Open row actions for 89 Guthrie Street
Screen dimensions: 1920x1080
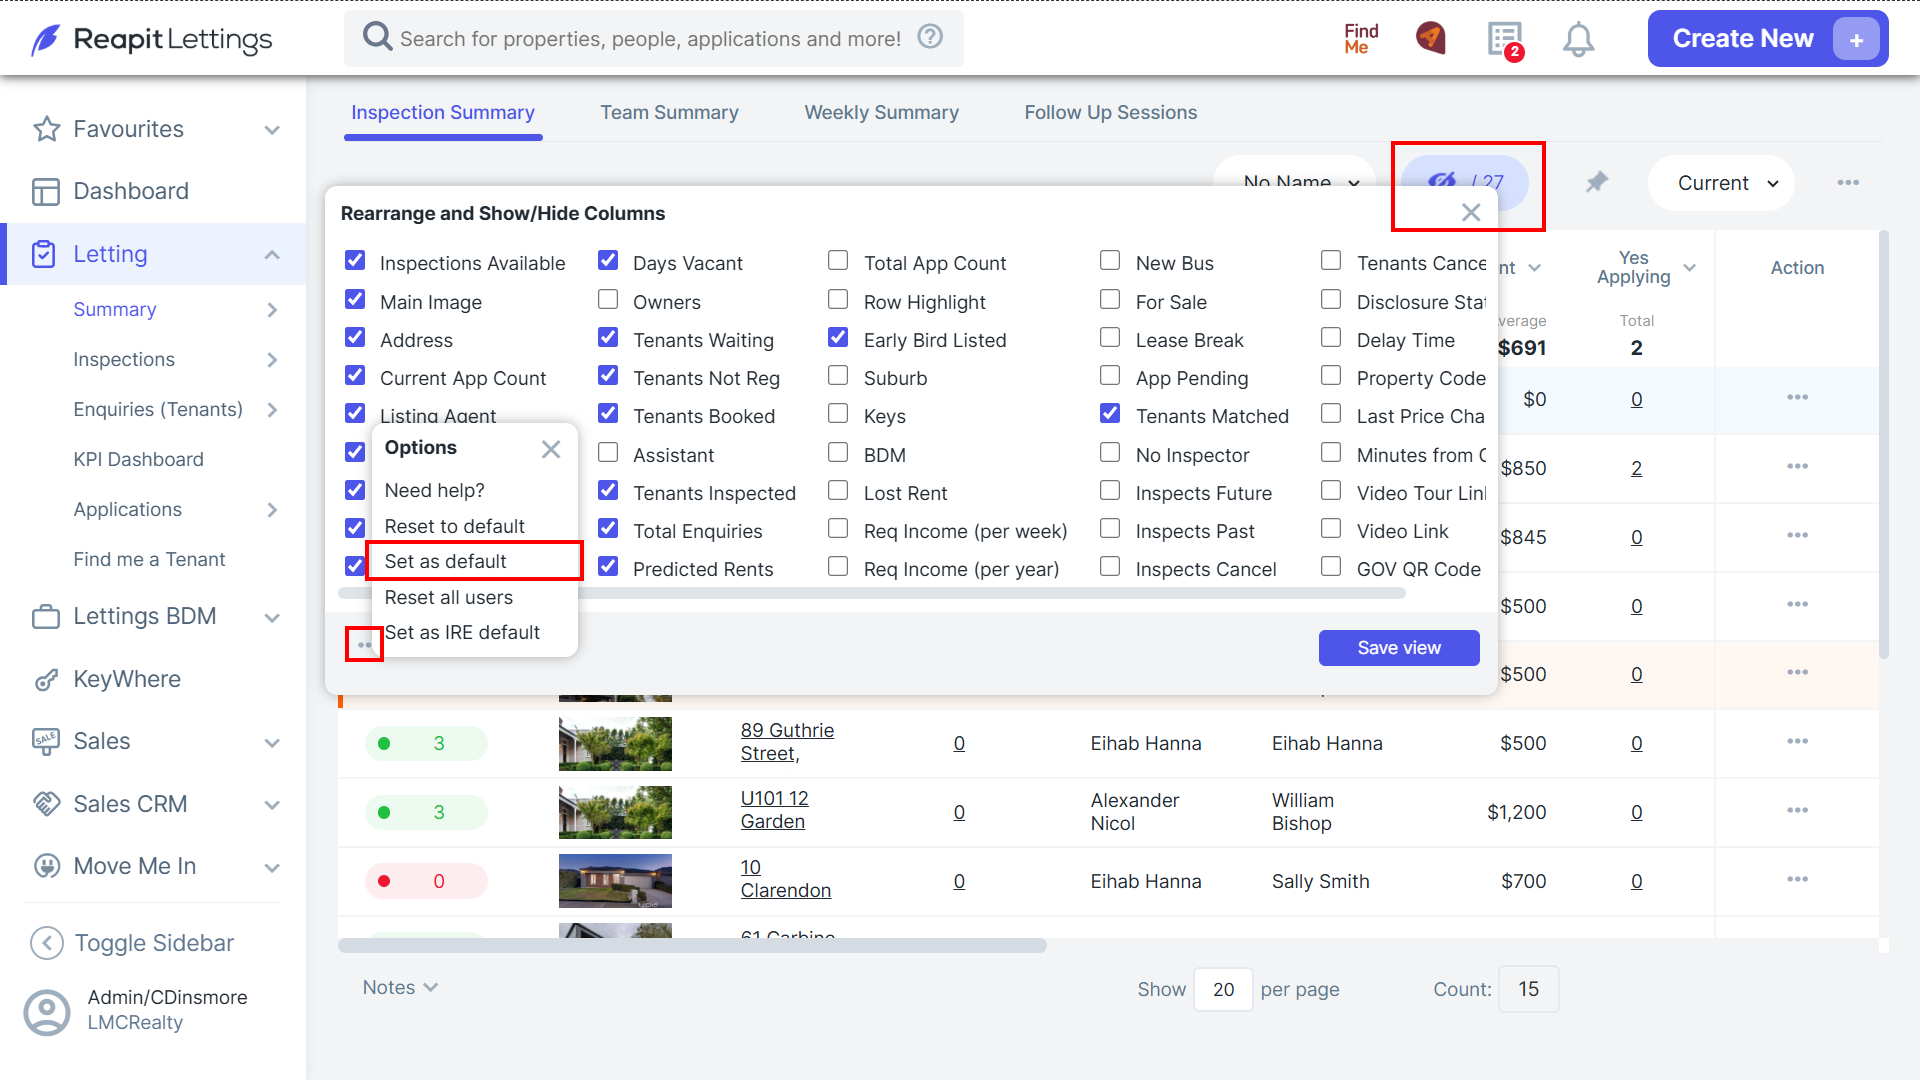pos(1797,741)
